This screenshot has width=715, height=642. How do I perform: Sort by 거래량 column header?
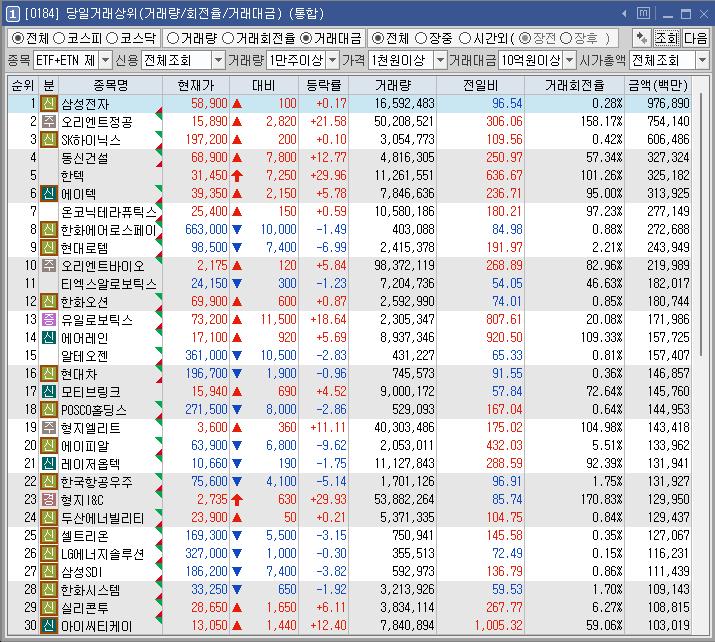coord(393,85)
